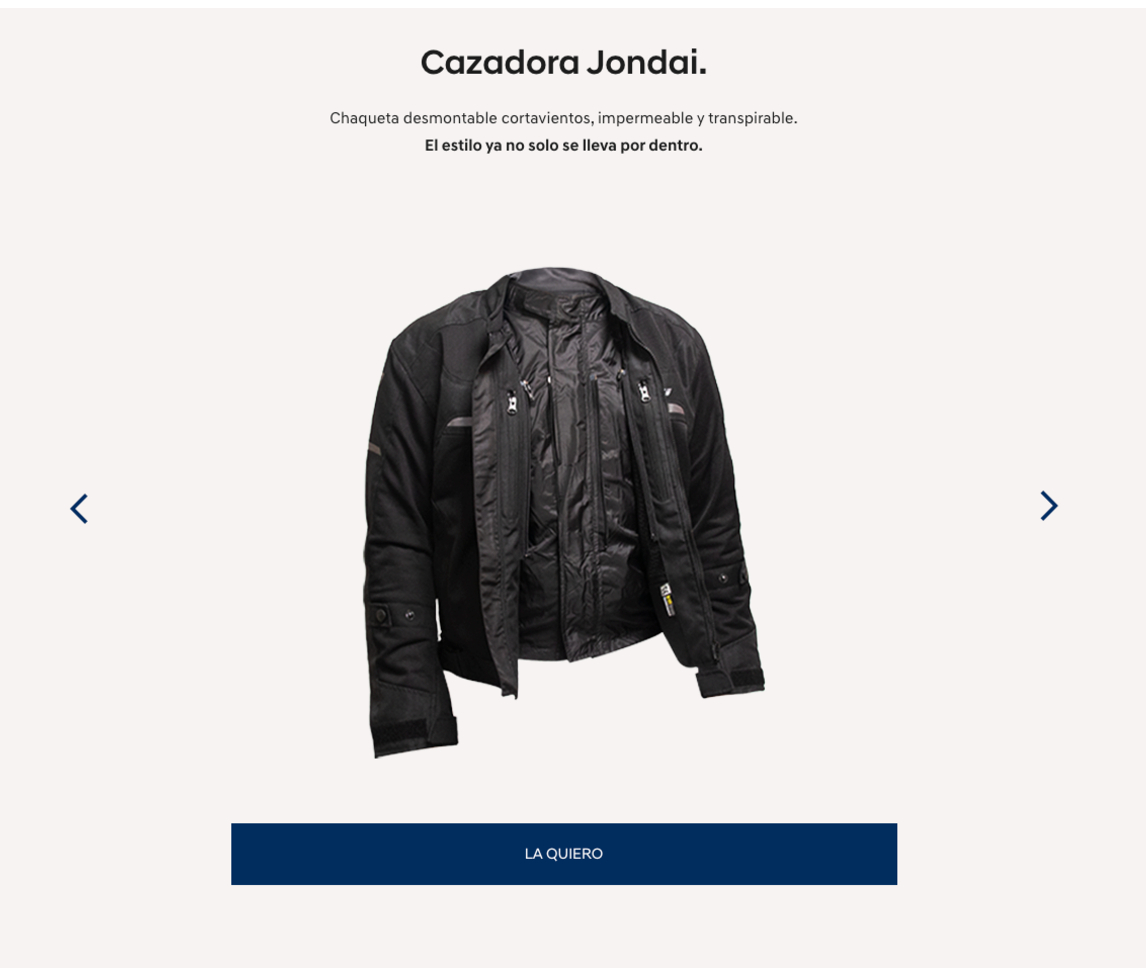Viewport: 1146px width, 968px height.
Task: Click the word impermeable in description
Action: click(x=645, y=118)
